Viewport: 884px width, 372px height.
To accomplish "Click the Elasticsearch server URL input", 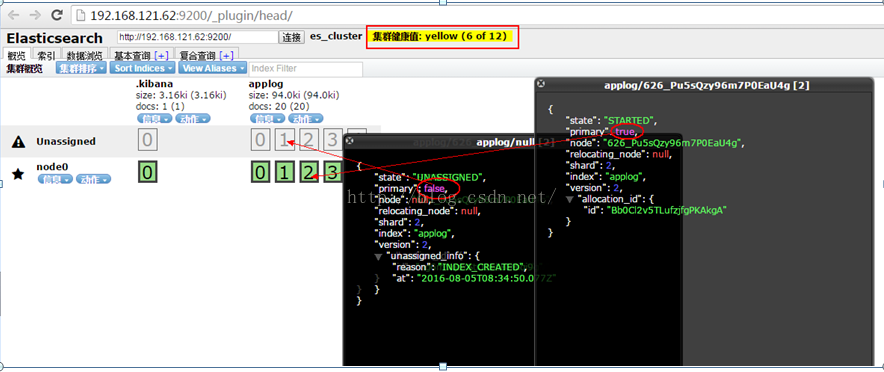I will coord(197,37).
